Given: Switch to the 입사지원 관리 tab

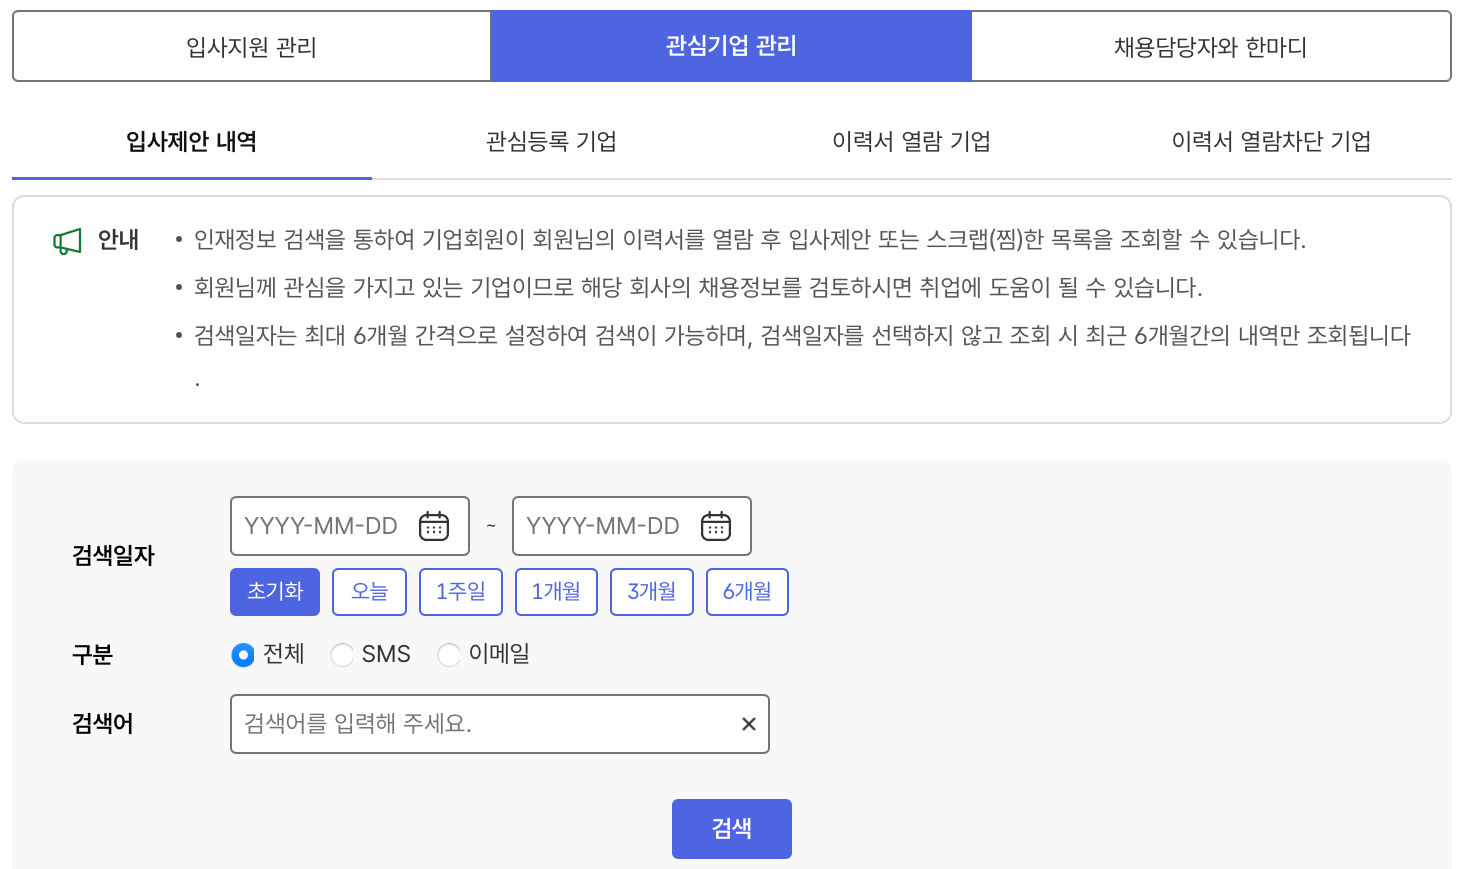Looking at the screenshot, I should point(249,45).
